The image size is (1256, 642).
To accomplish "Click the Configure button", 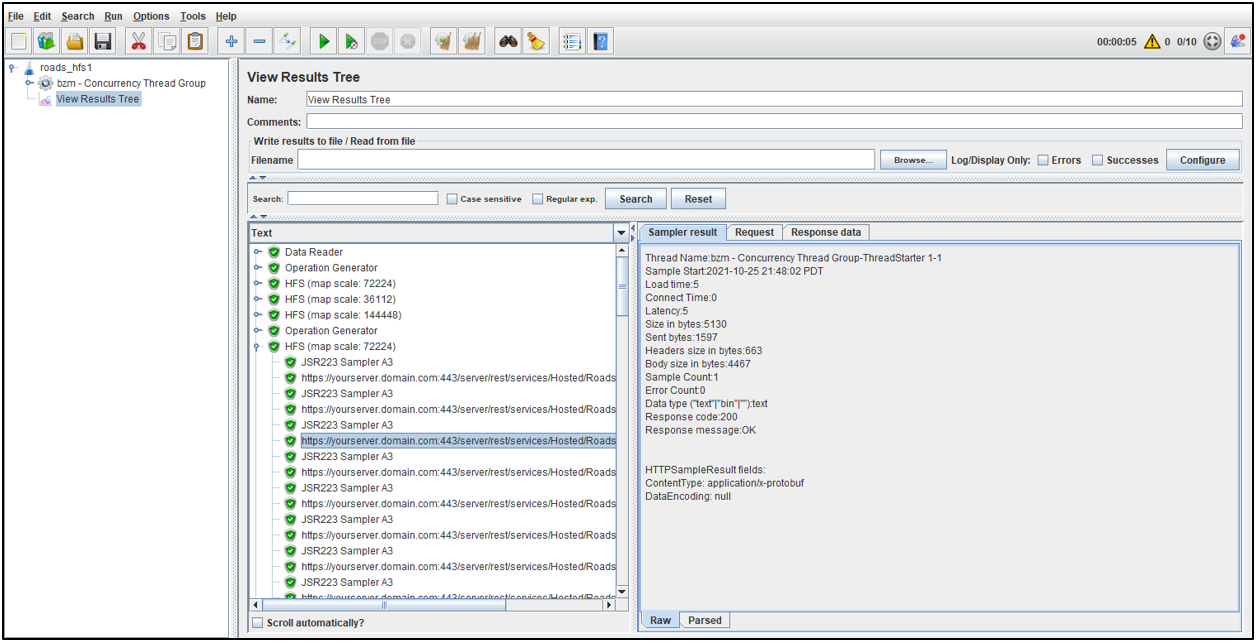I will pyautogui.click(x=1202, y=160).
